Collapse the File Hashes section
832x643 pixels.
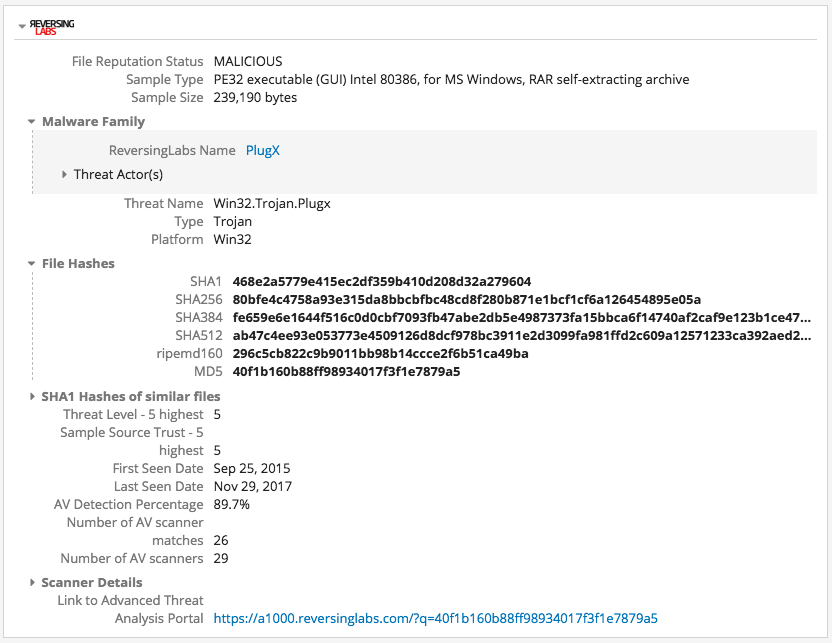[32, 264]
